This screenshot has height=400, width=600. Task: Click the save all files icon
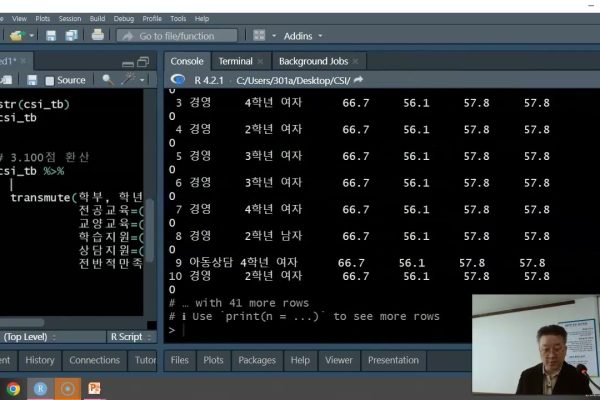coord(71,35)
